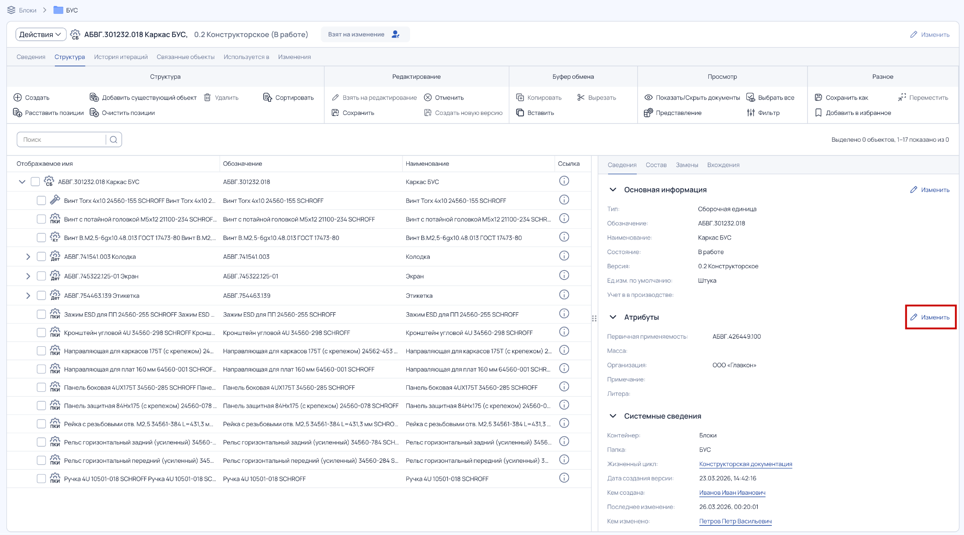Viewport: 964px width, 535px height.
Task: Click the top-right header Изменить button
Action: pos(930,34)
